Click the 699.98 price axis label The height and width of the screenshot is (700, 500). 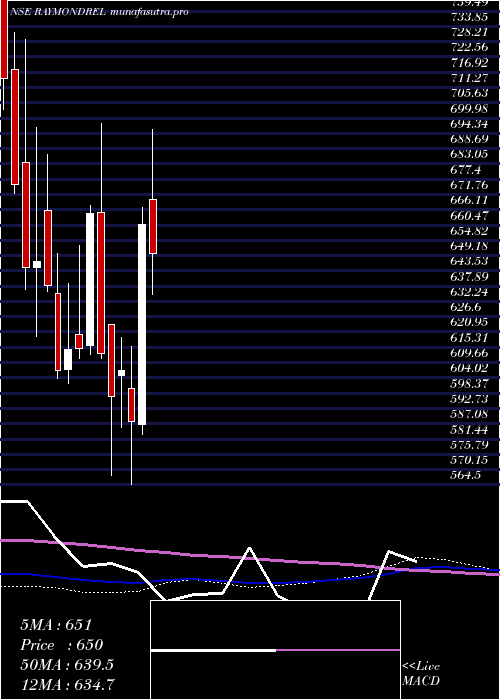[x=470, y=109]
